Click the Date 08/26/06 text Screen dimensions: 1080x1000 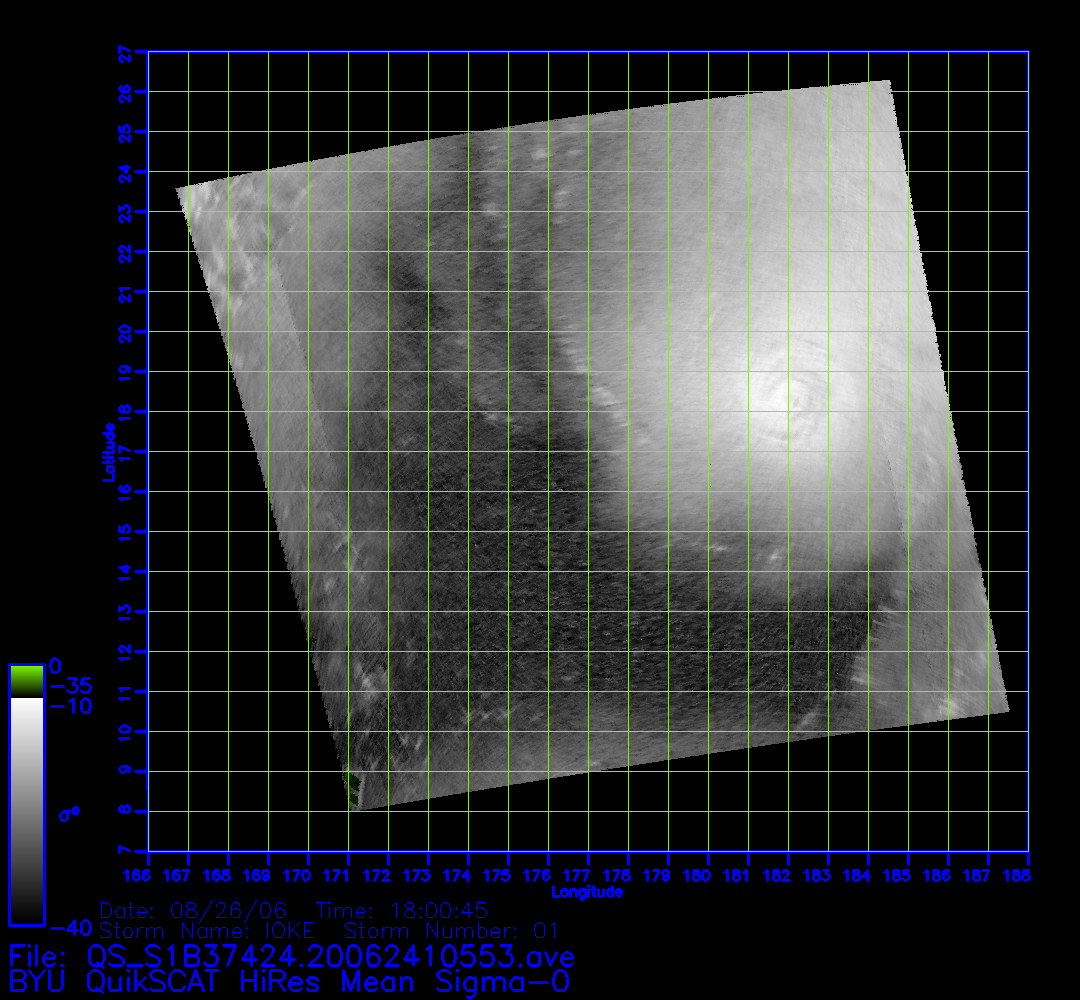click(194, 912)
